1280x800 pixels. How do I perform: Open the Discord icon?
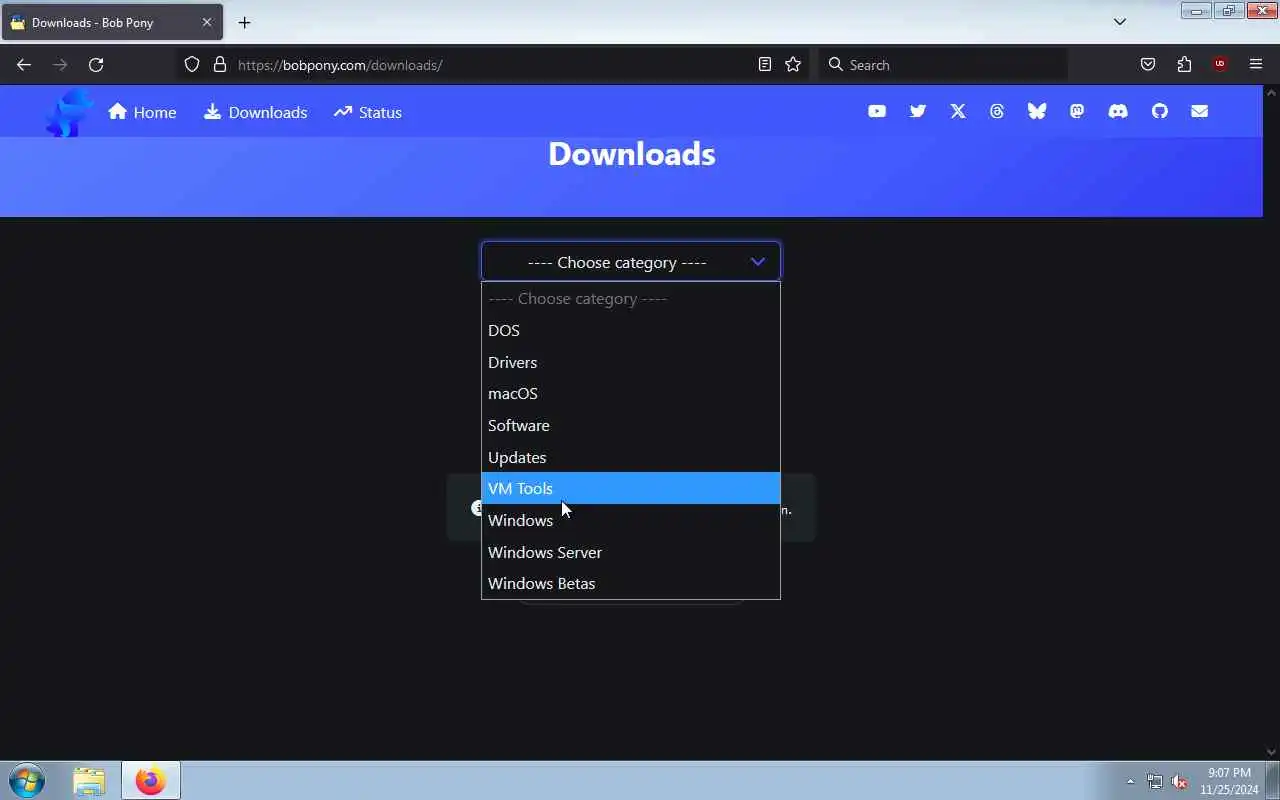[1118, 112]
